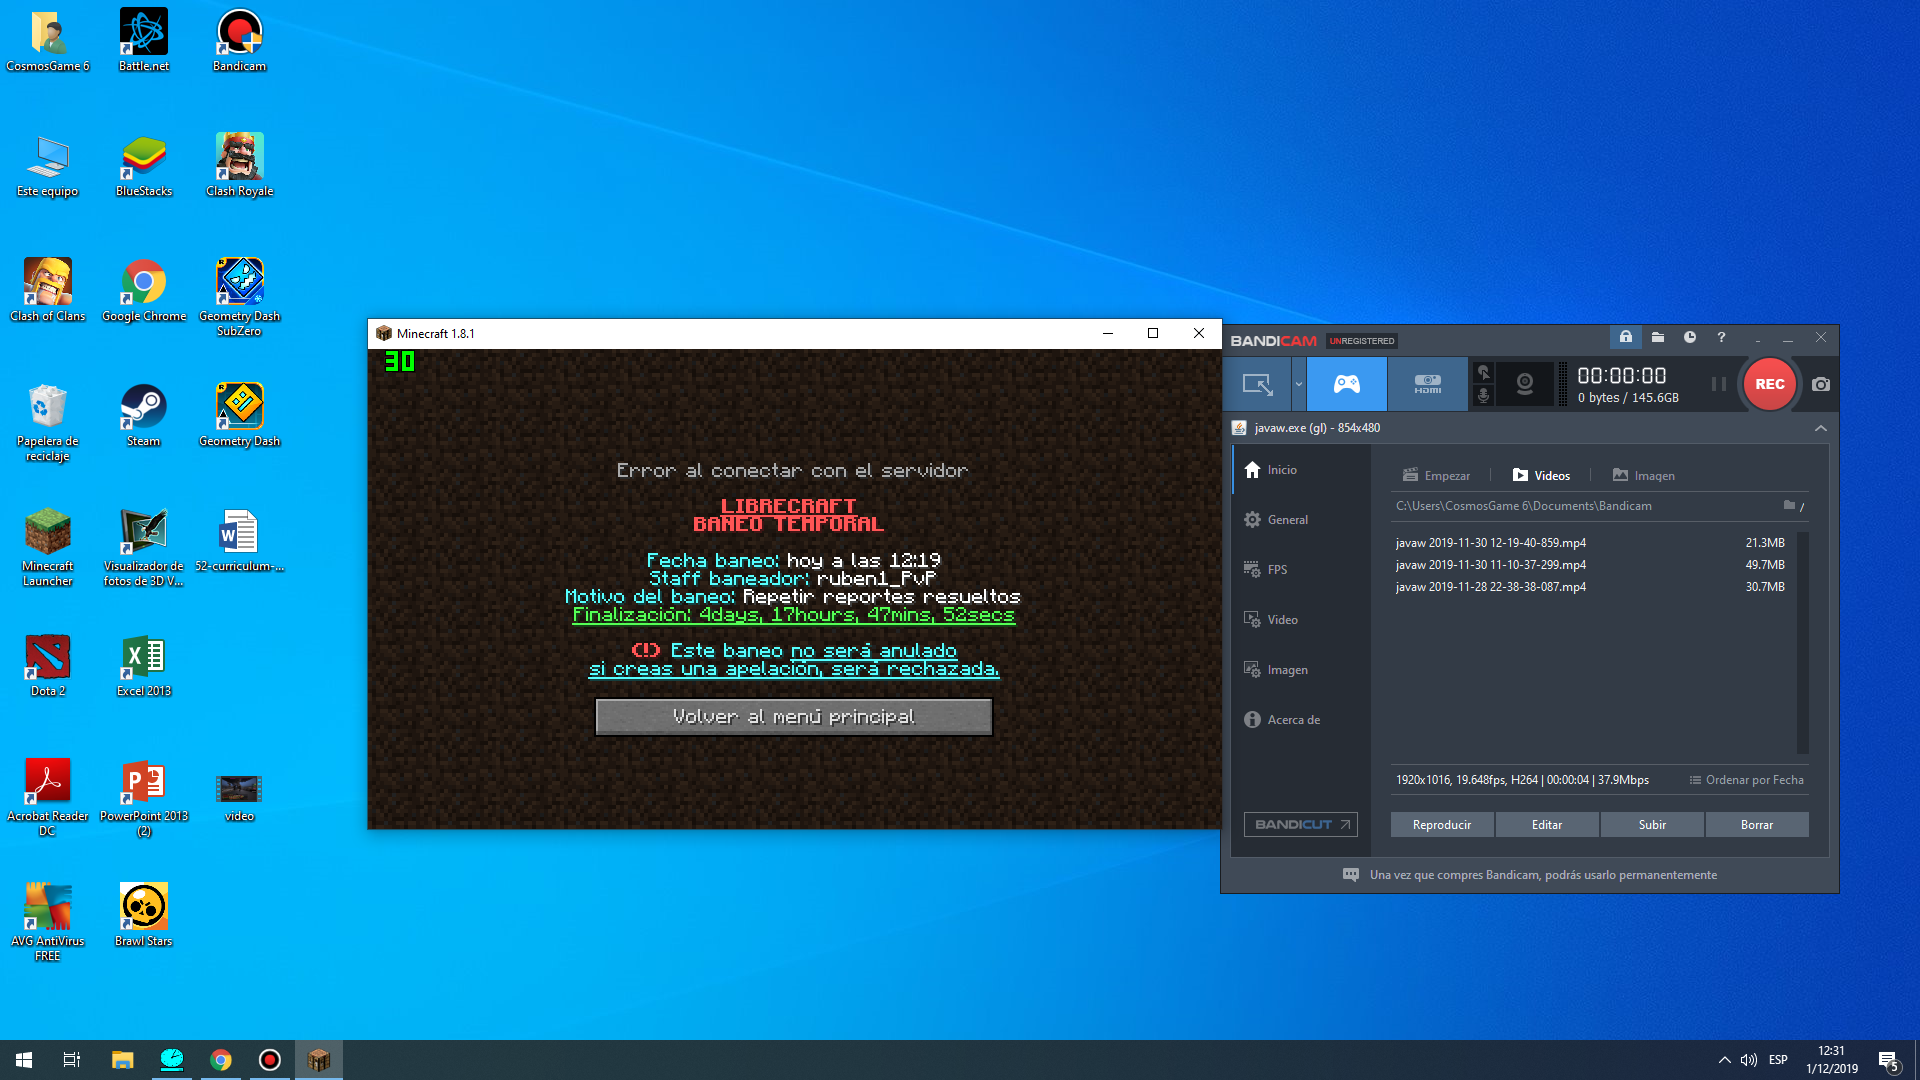Click Volver al menú principal in Minecraft

[794, 717]
